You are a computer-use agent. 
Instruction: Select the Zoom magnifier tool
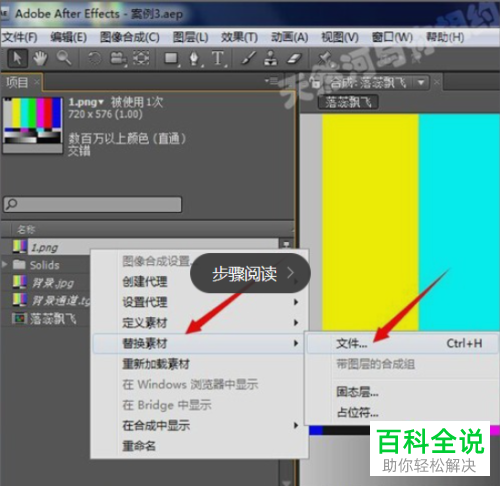63,58
